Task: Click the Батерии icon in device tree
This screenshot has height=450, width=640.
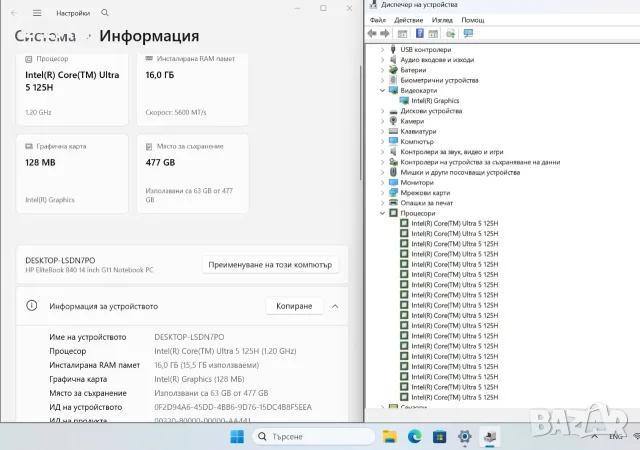Action: point(393,70)
